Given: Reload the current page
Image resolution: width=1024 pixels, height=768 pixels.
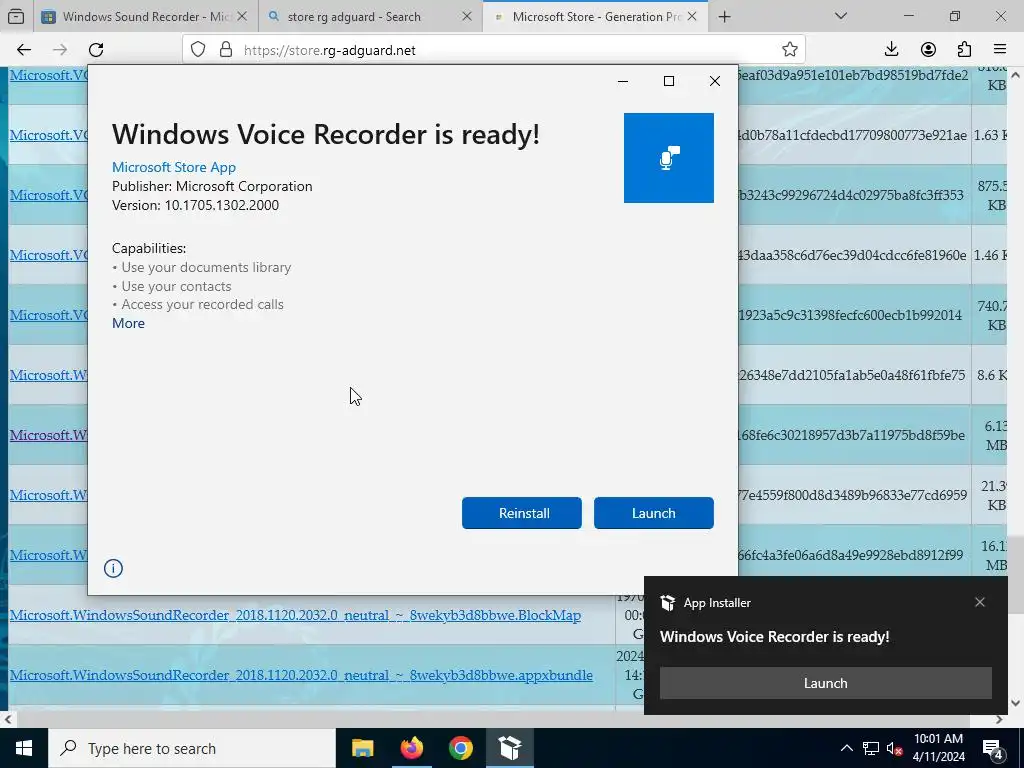Looking at the screenshot, I should (96, 50).
